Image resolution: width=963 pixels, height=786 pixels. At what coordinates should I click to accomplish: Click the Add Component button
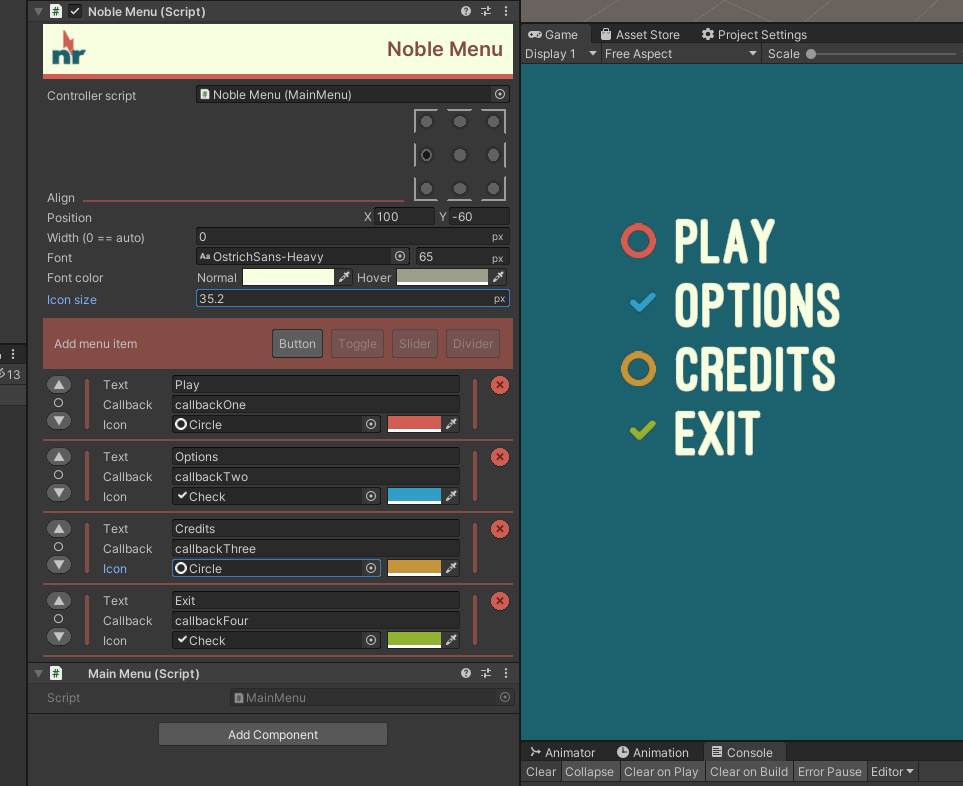(272, 733)
